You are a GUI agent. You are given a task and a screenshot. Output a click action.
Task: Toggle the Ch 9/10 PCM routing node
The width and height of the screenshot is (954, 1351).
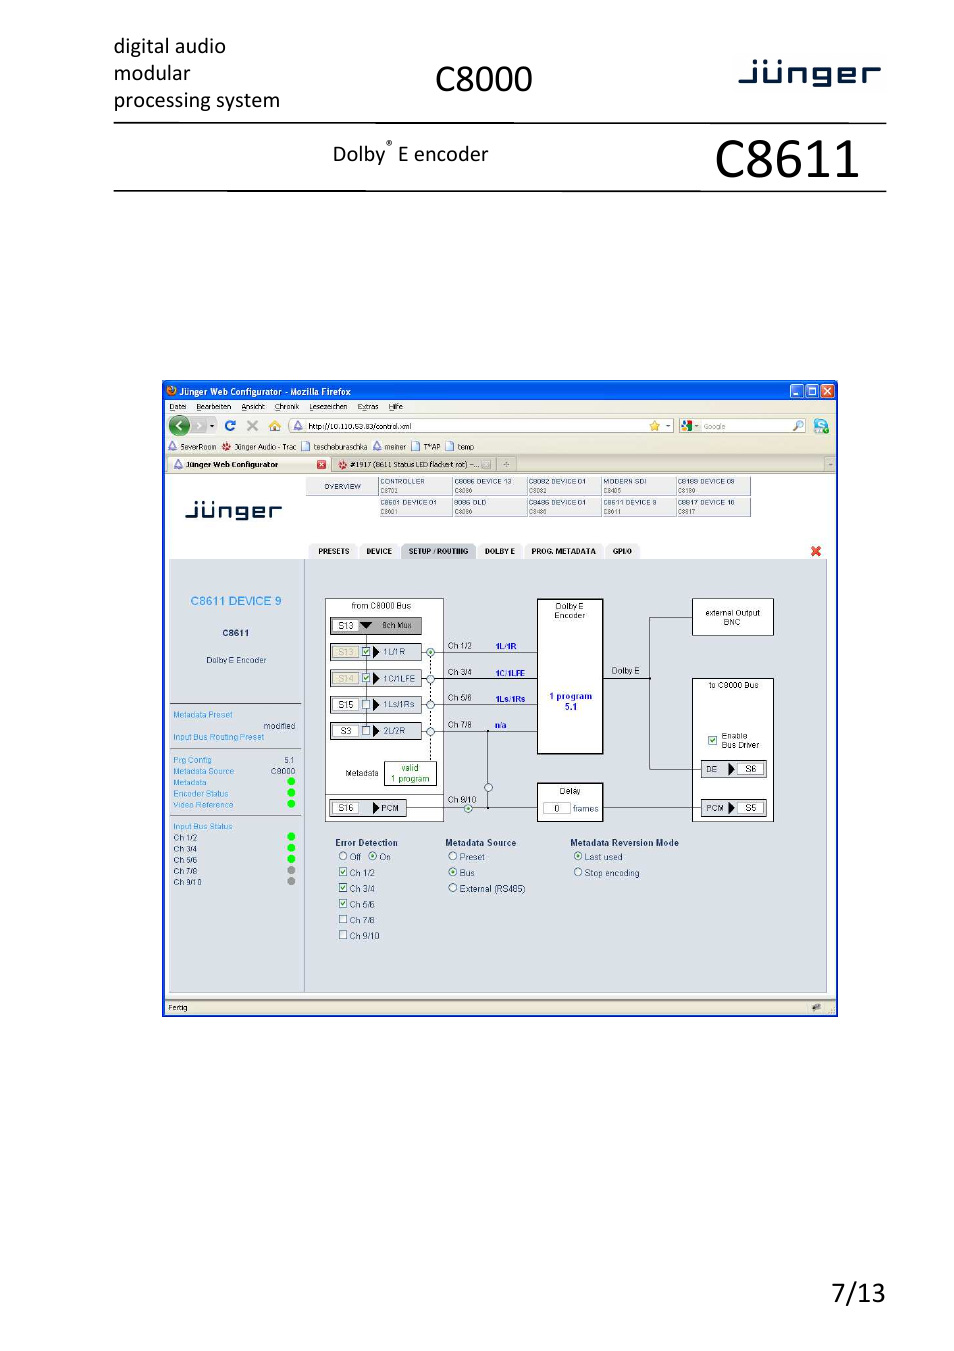point(468,808)
